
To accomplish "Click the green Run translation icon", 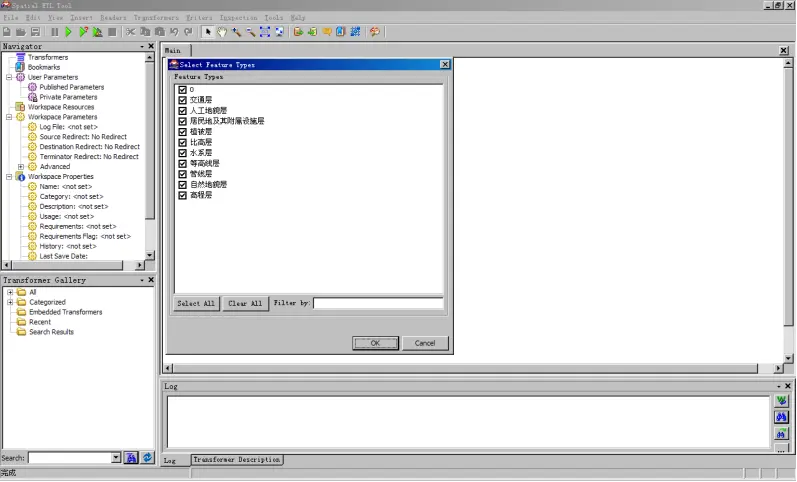I will pos(69,32).
